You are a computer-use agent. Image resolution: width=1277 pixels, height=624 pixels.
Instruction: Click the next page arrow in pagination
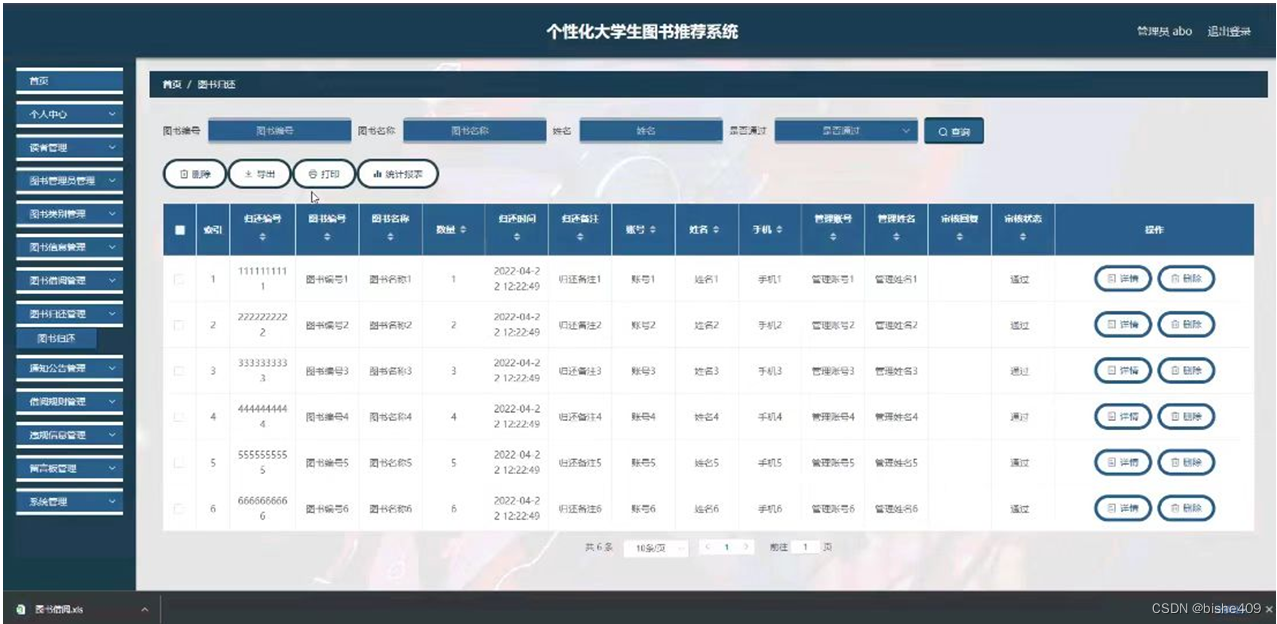748,547
